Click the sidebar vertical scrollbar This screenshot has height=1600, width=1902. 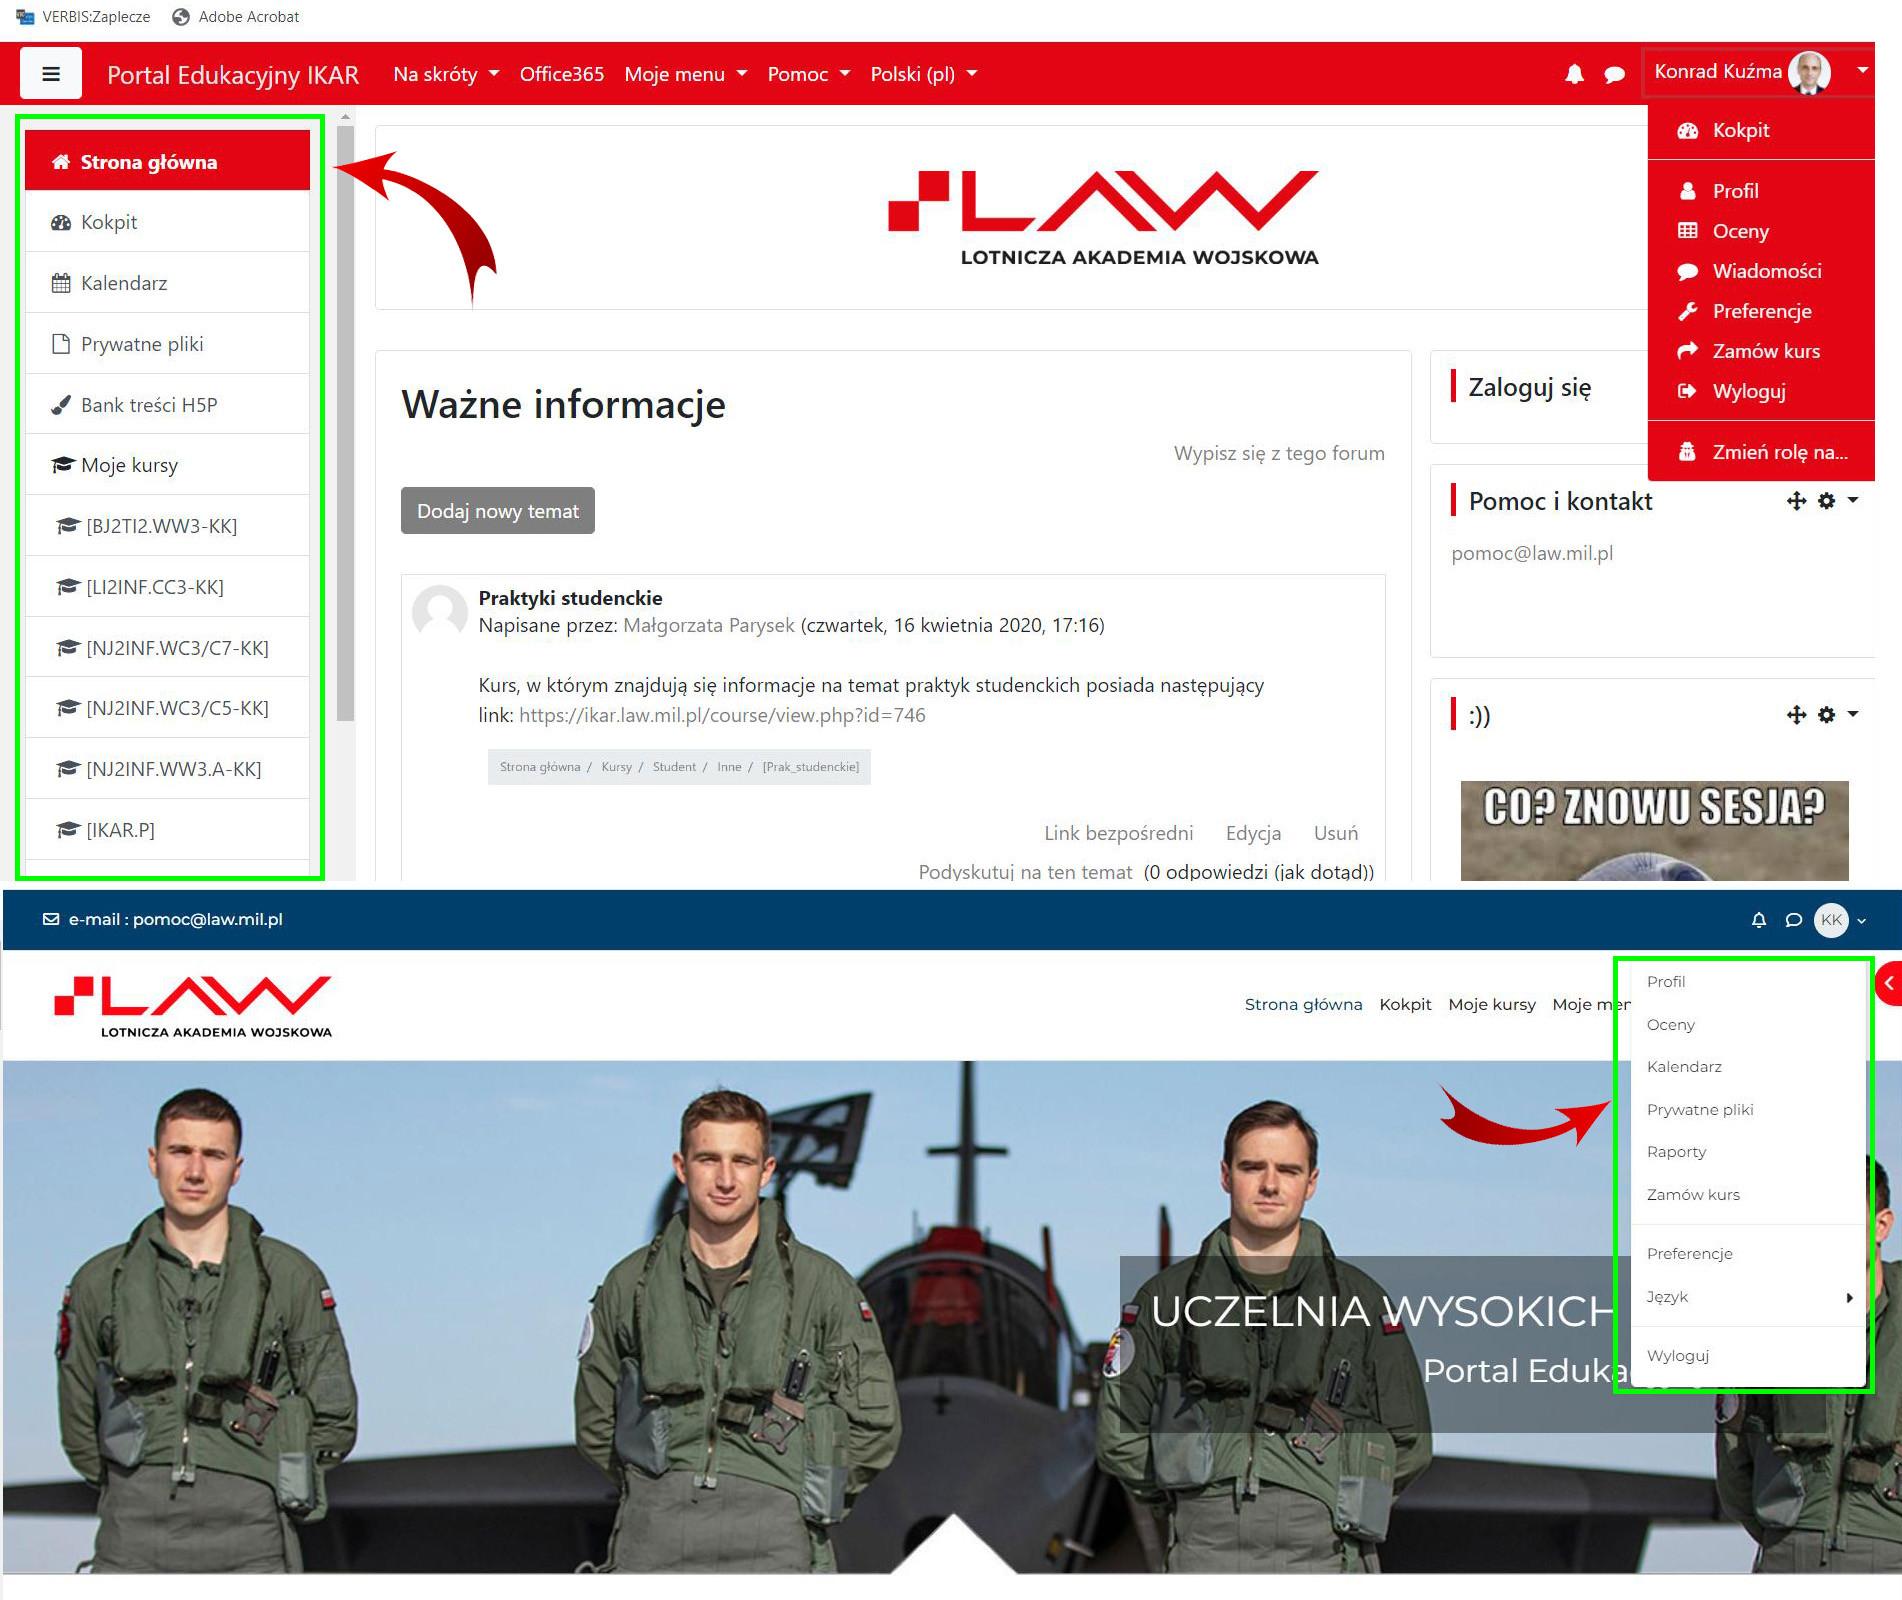pyautogui.click(x=345, y=423)
